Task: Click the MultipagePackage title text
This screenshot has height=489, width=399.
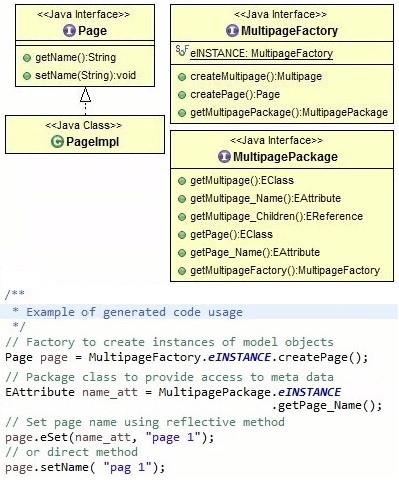Action: coord(285,156)
